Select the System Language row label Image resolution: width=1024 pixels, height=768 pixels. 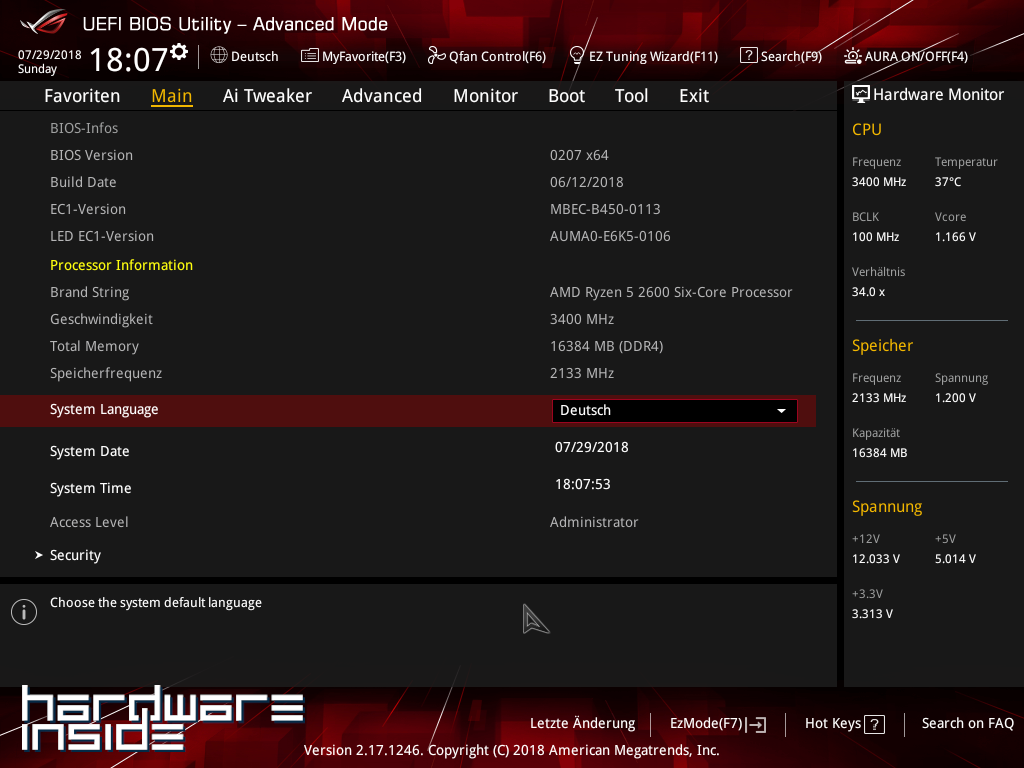point(104,409)
